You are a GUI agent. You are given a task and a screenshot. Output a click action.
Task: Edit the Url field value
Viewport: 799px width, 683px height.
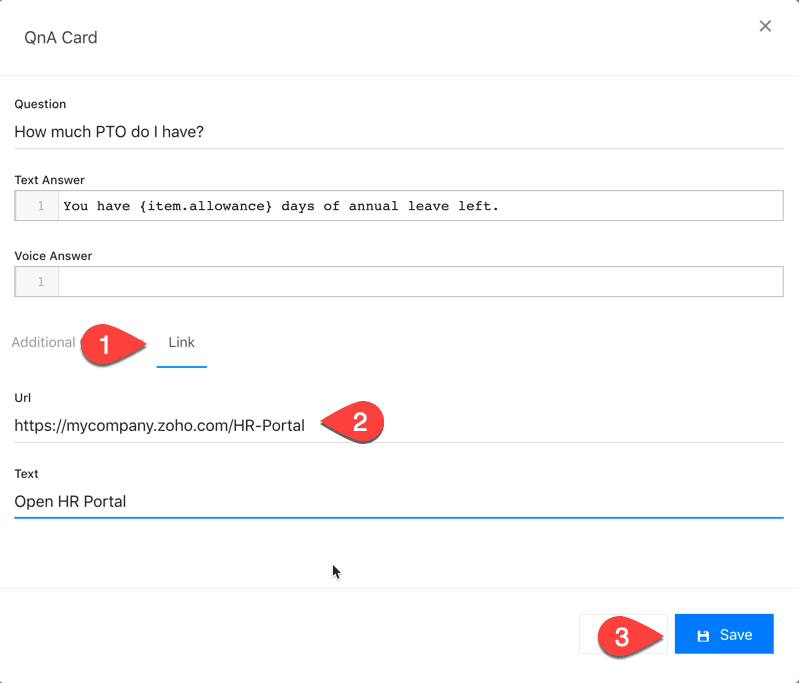398,426
